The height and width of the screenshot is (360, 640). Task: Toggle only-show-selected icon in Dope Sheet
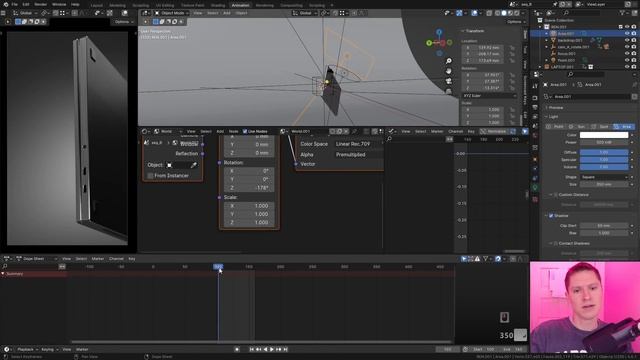click(x=464, y=259)
